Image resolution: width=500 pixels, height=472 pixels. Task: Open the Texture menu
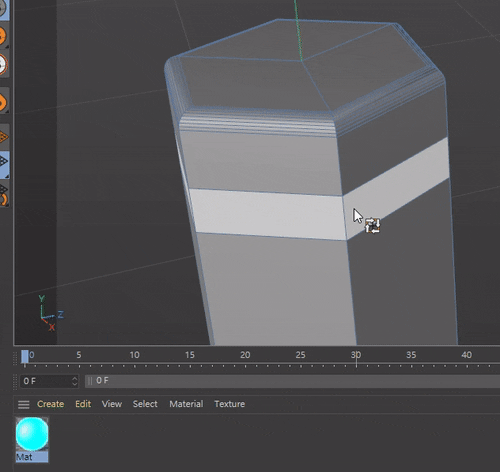click(229, 404)
